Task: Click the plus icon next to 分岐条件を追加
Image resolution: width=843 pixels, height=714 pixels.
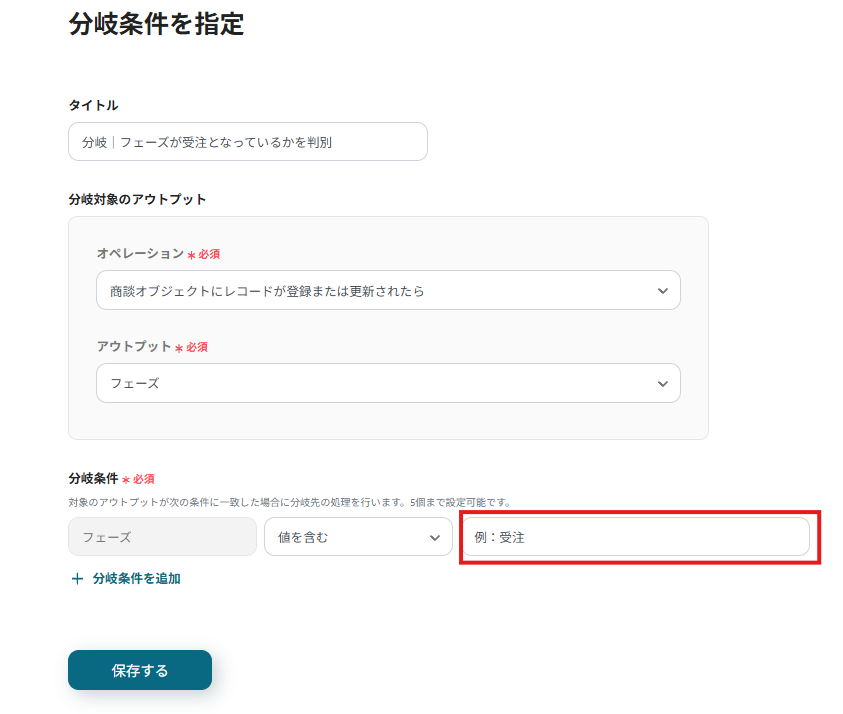Action: pyautogui.click(x=76, y=578)
